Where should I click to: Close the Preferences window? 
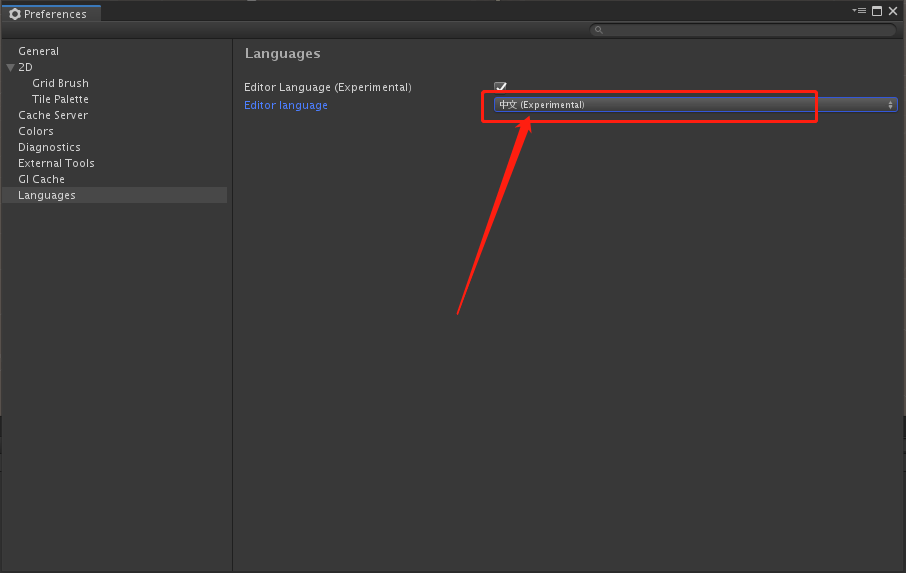click(893, 11)
